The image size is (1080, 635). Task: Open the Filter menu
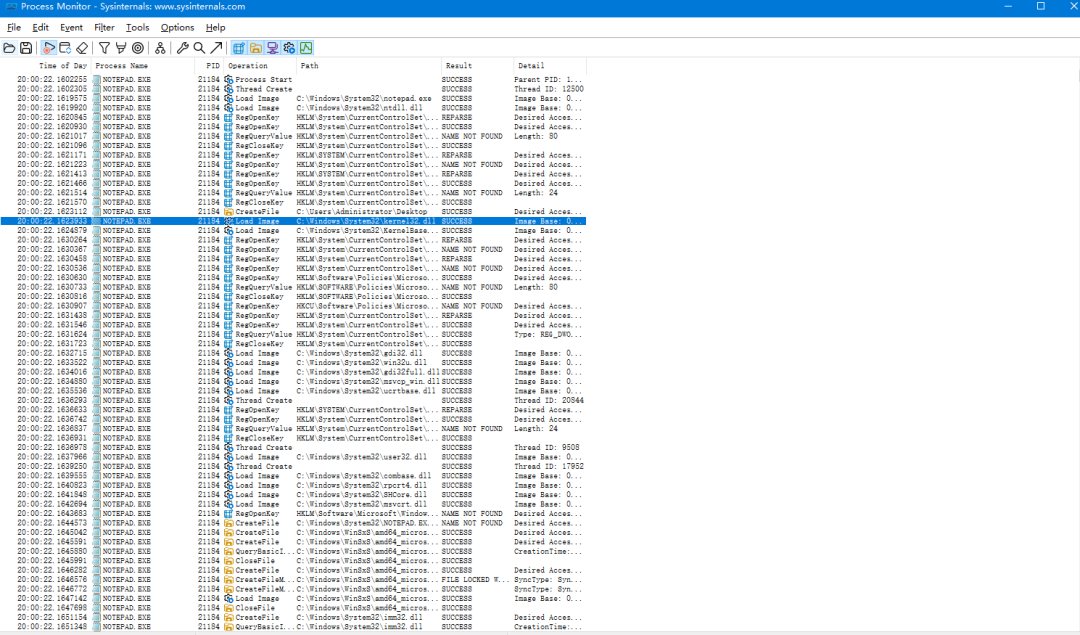point(104,28)
